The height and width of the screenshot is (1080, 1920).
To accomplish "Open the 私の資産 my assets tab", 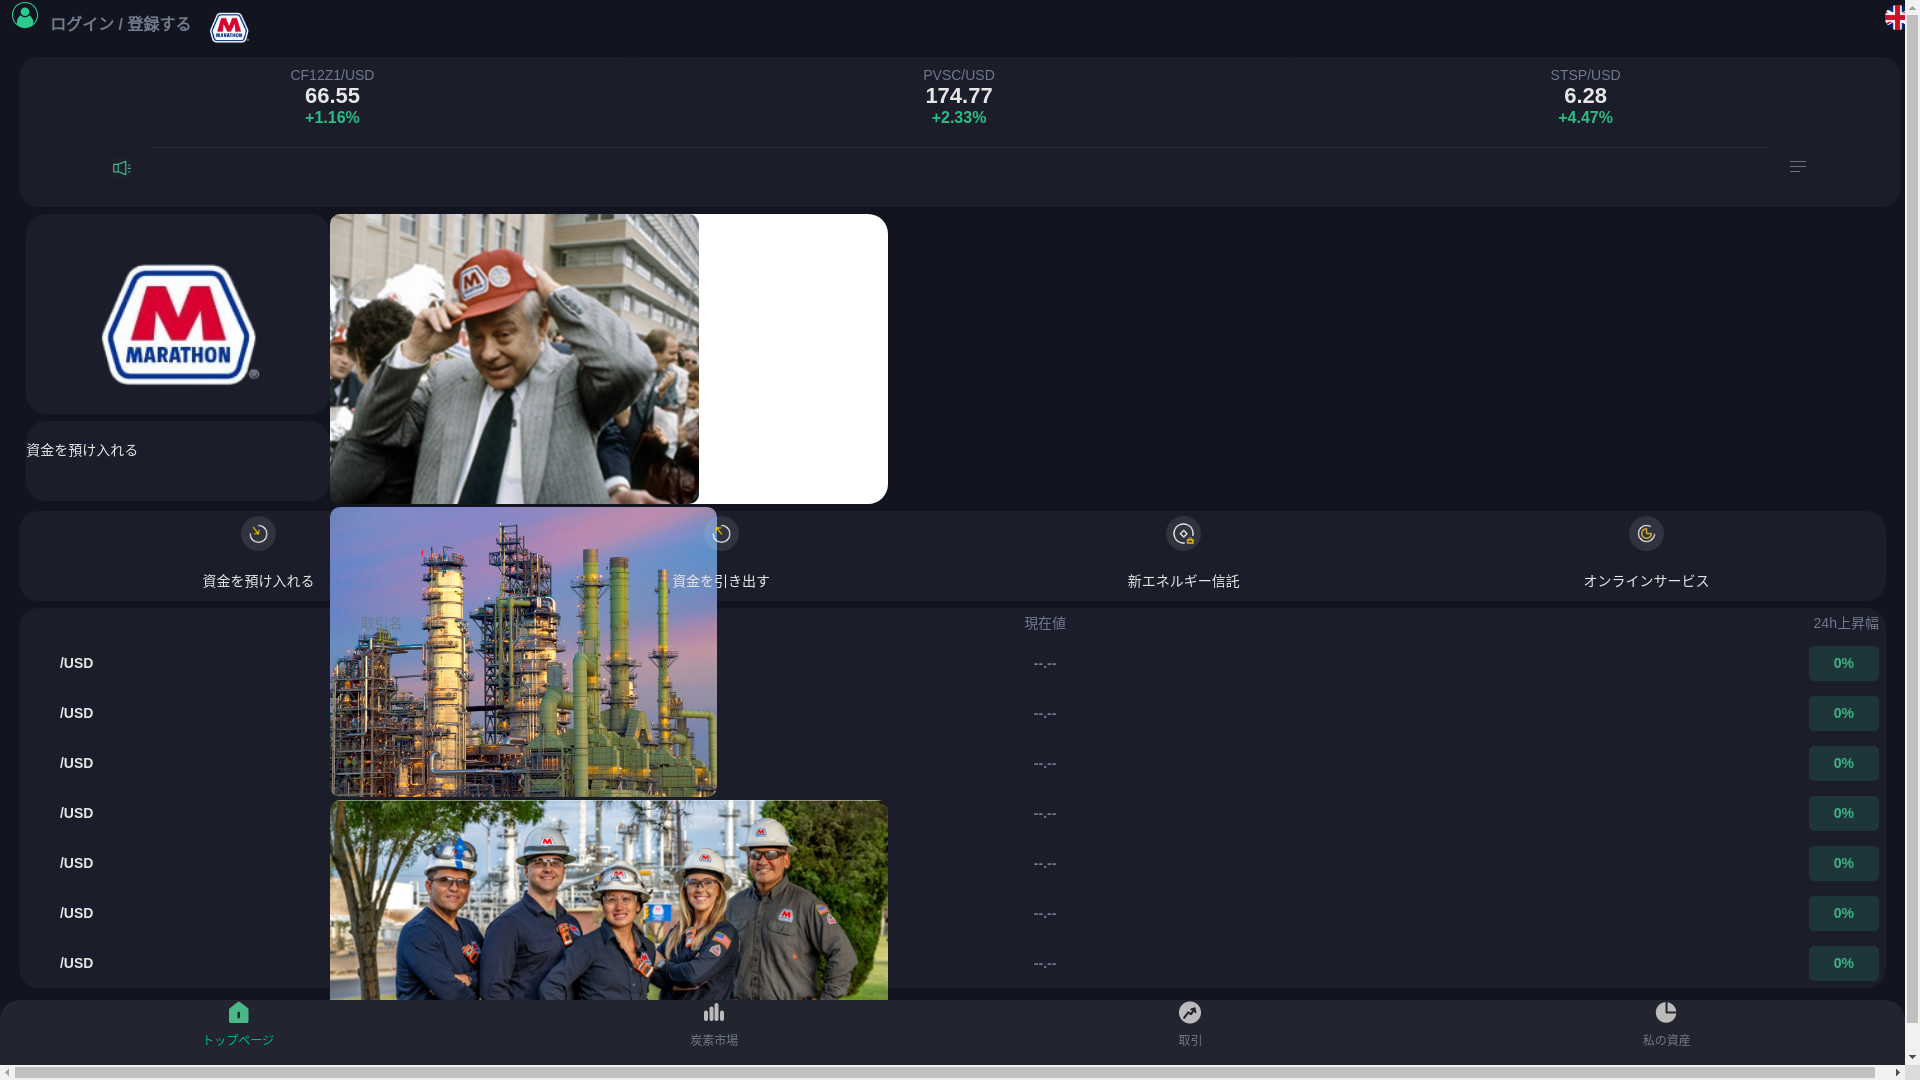I will [x=1666, y=1025].
